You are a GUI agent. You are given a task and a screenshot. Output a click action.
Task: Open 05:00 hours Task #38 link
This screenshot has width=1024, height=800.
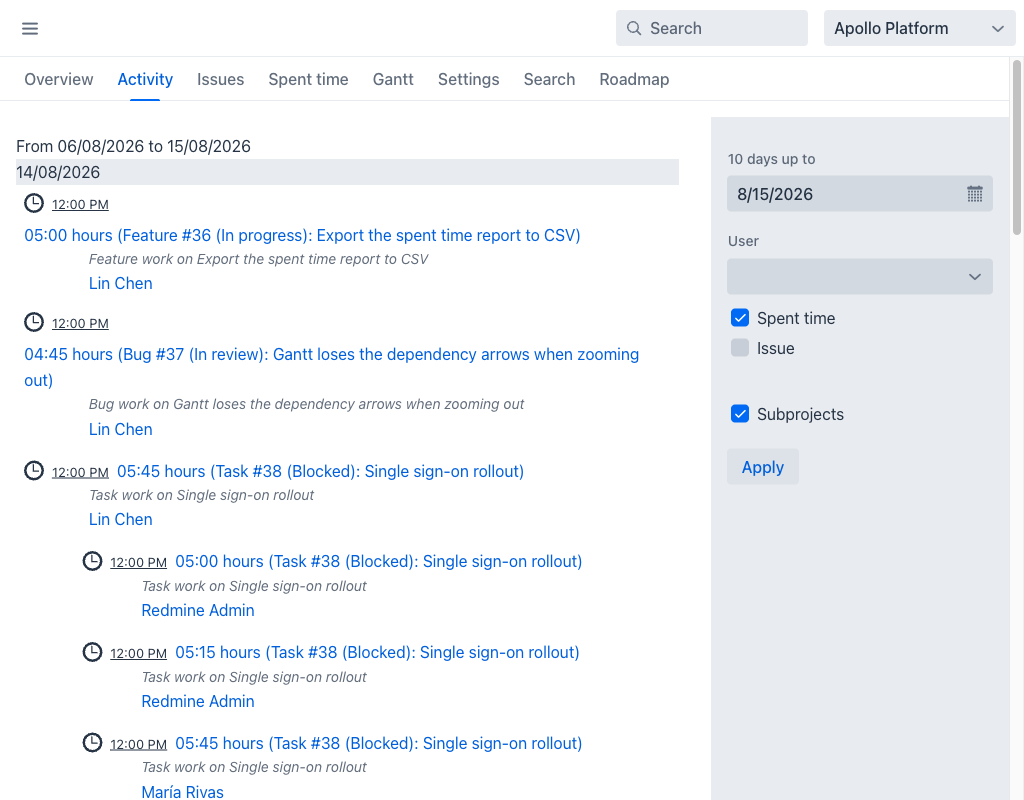[x=378, y=562]
